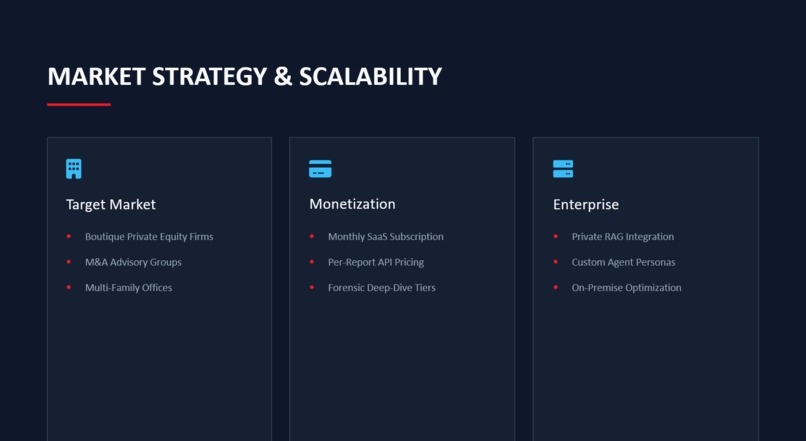Click the red bullet before Private RAG Integration
The width and height of the screenshot is (806, 441).
556,236
